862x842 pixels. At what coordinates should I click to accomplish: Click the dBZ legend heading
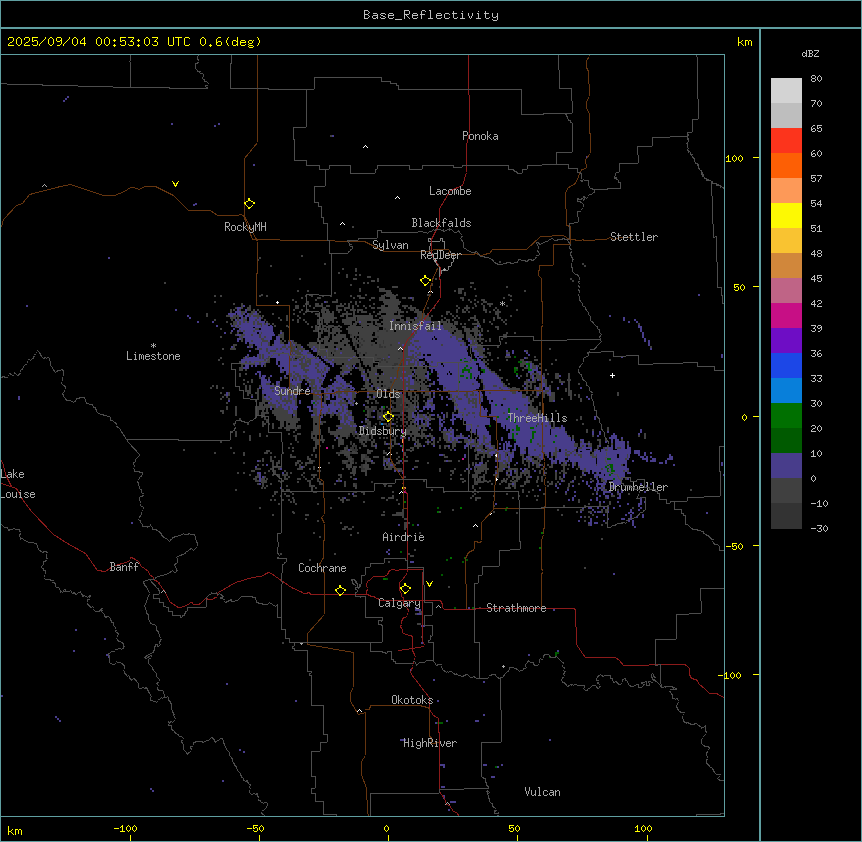(810, 53)
